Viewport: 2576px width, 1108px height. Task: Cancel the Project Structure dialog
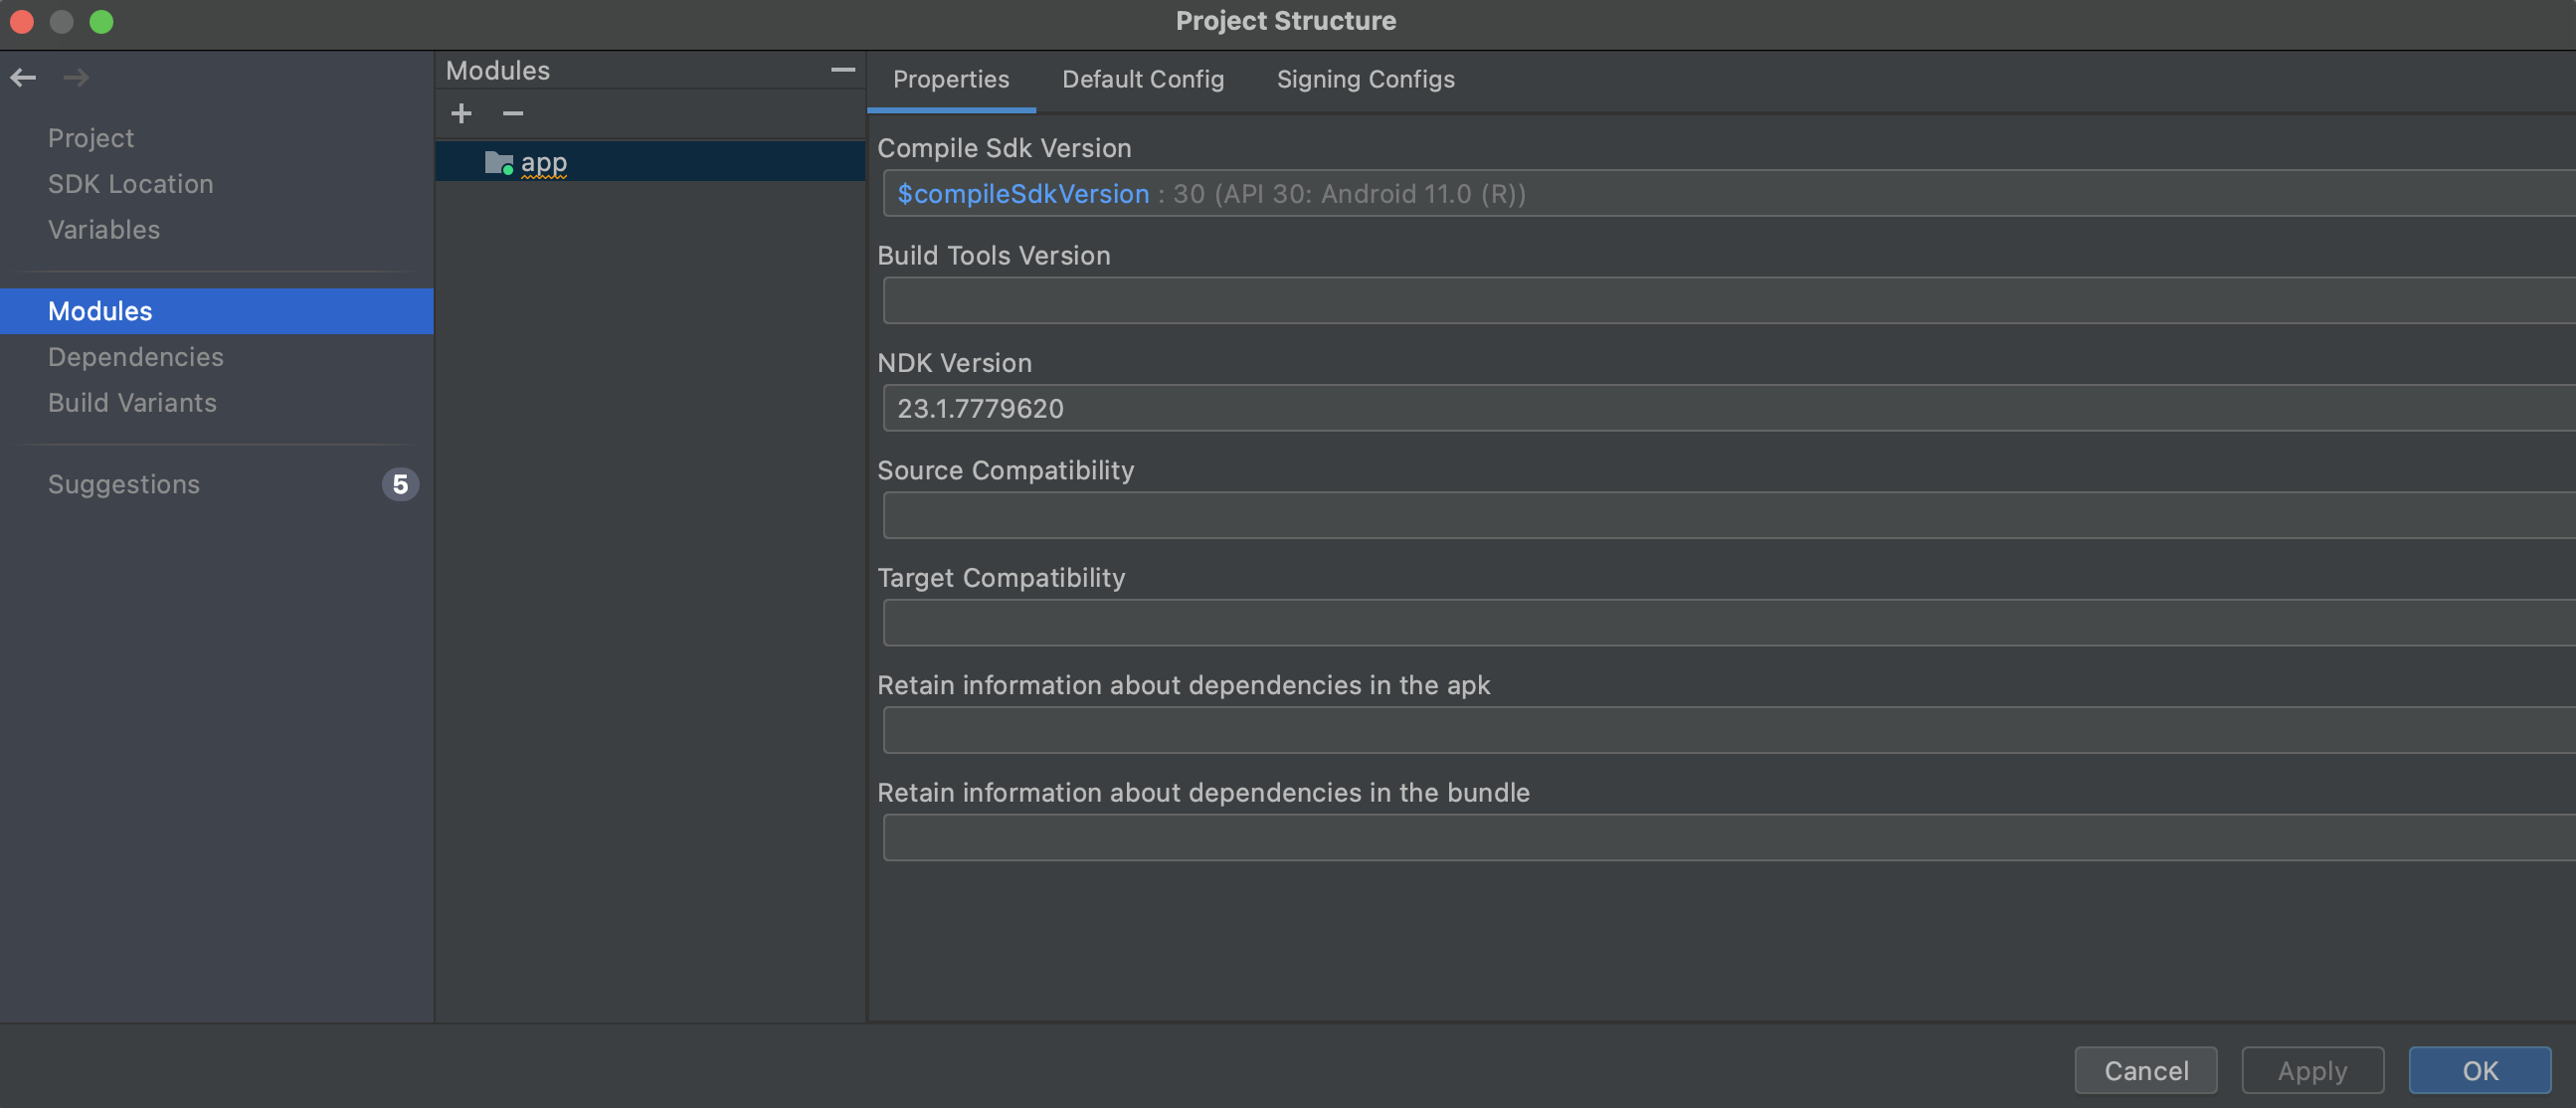2146,1070
